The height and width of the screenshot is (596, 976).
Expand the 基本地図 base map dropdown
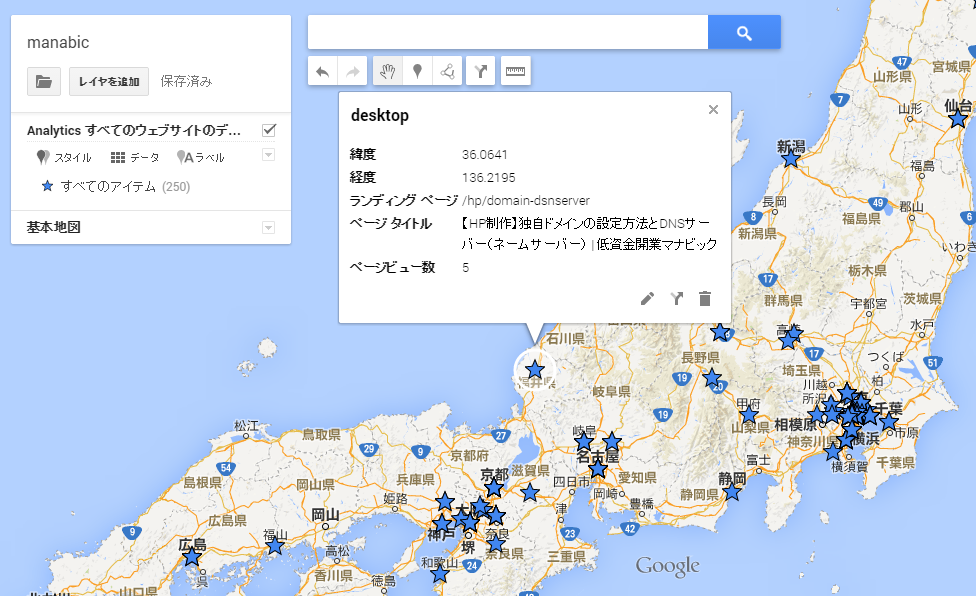[268, 228]
